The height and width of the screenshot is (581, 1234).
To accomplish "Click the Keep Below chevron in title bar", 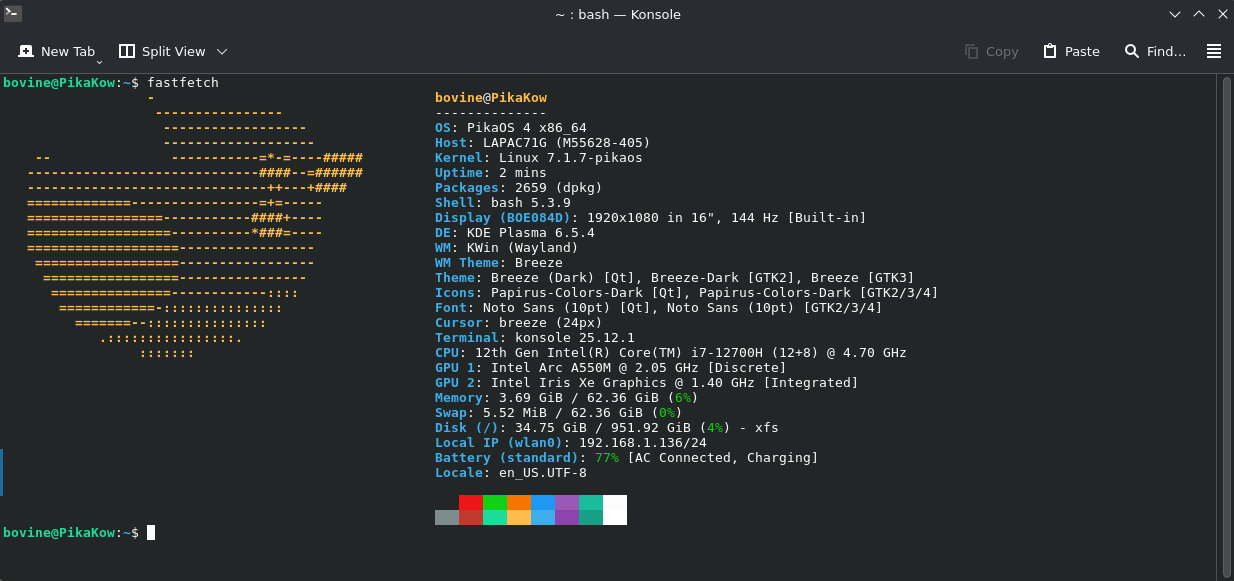I will pyautogui.click(x=1175, y=14).
